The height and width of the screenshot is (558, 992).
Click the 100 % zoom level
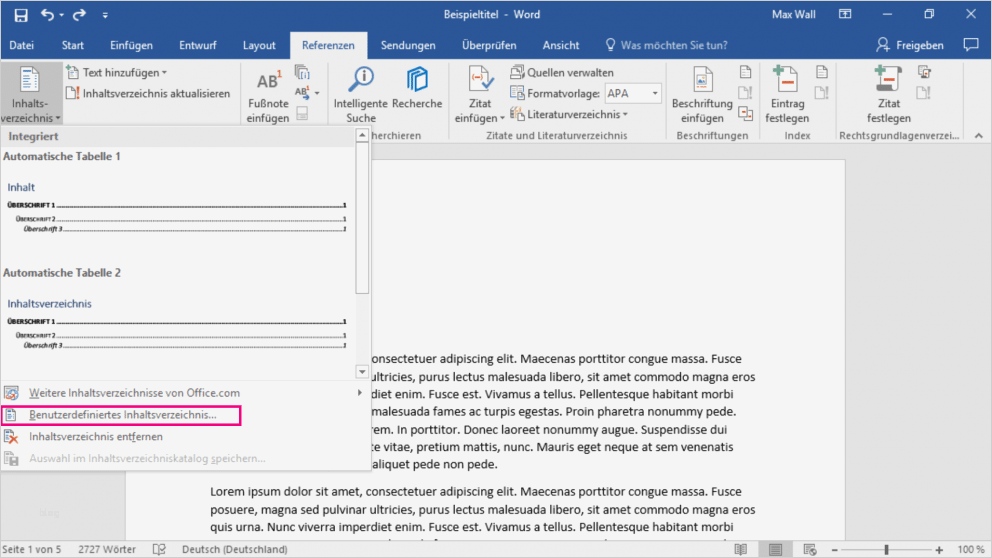tap(970, 549)
